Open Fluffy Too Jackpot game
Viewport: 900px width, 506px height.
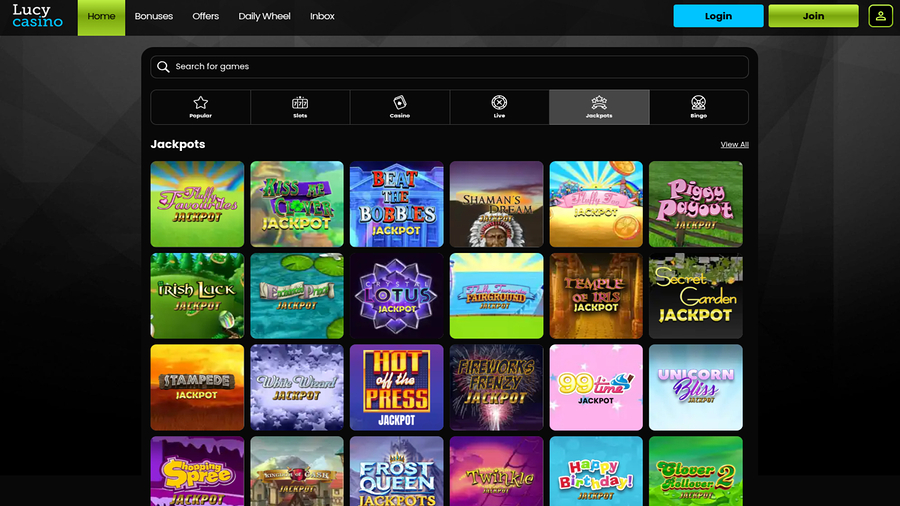596,204
